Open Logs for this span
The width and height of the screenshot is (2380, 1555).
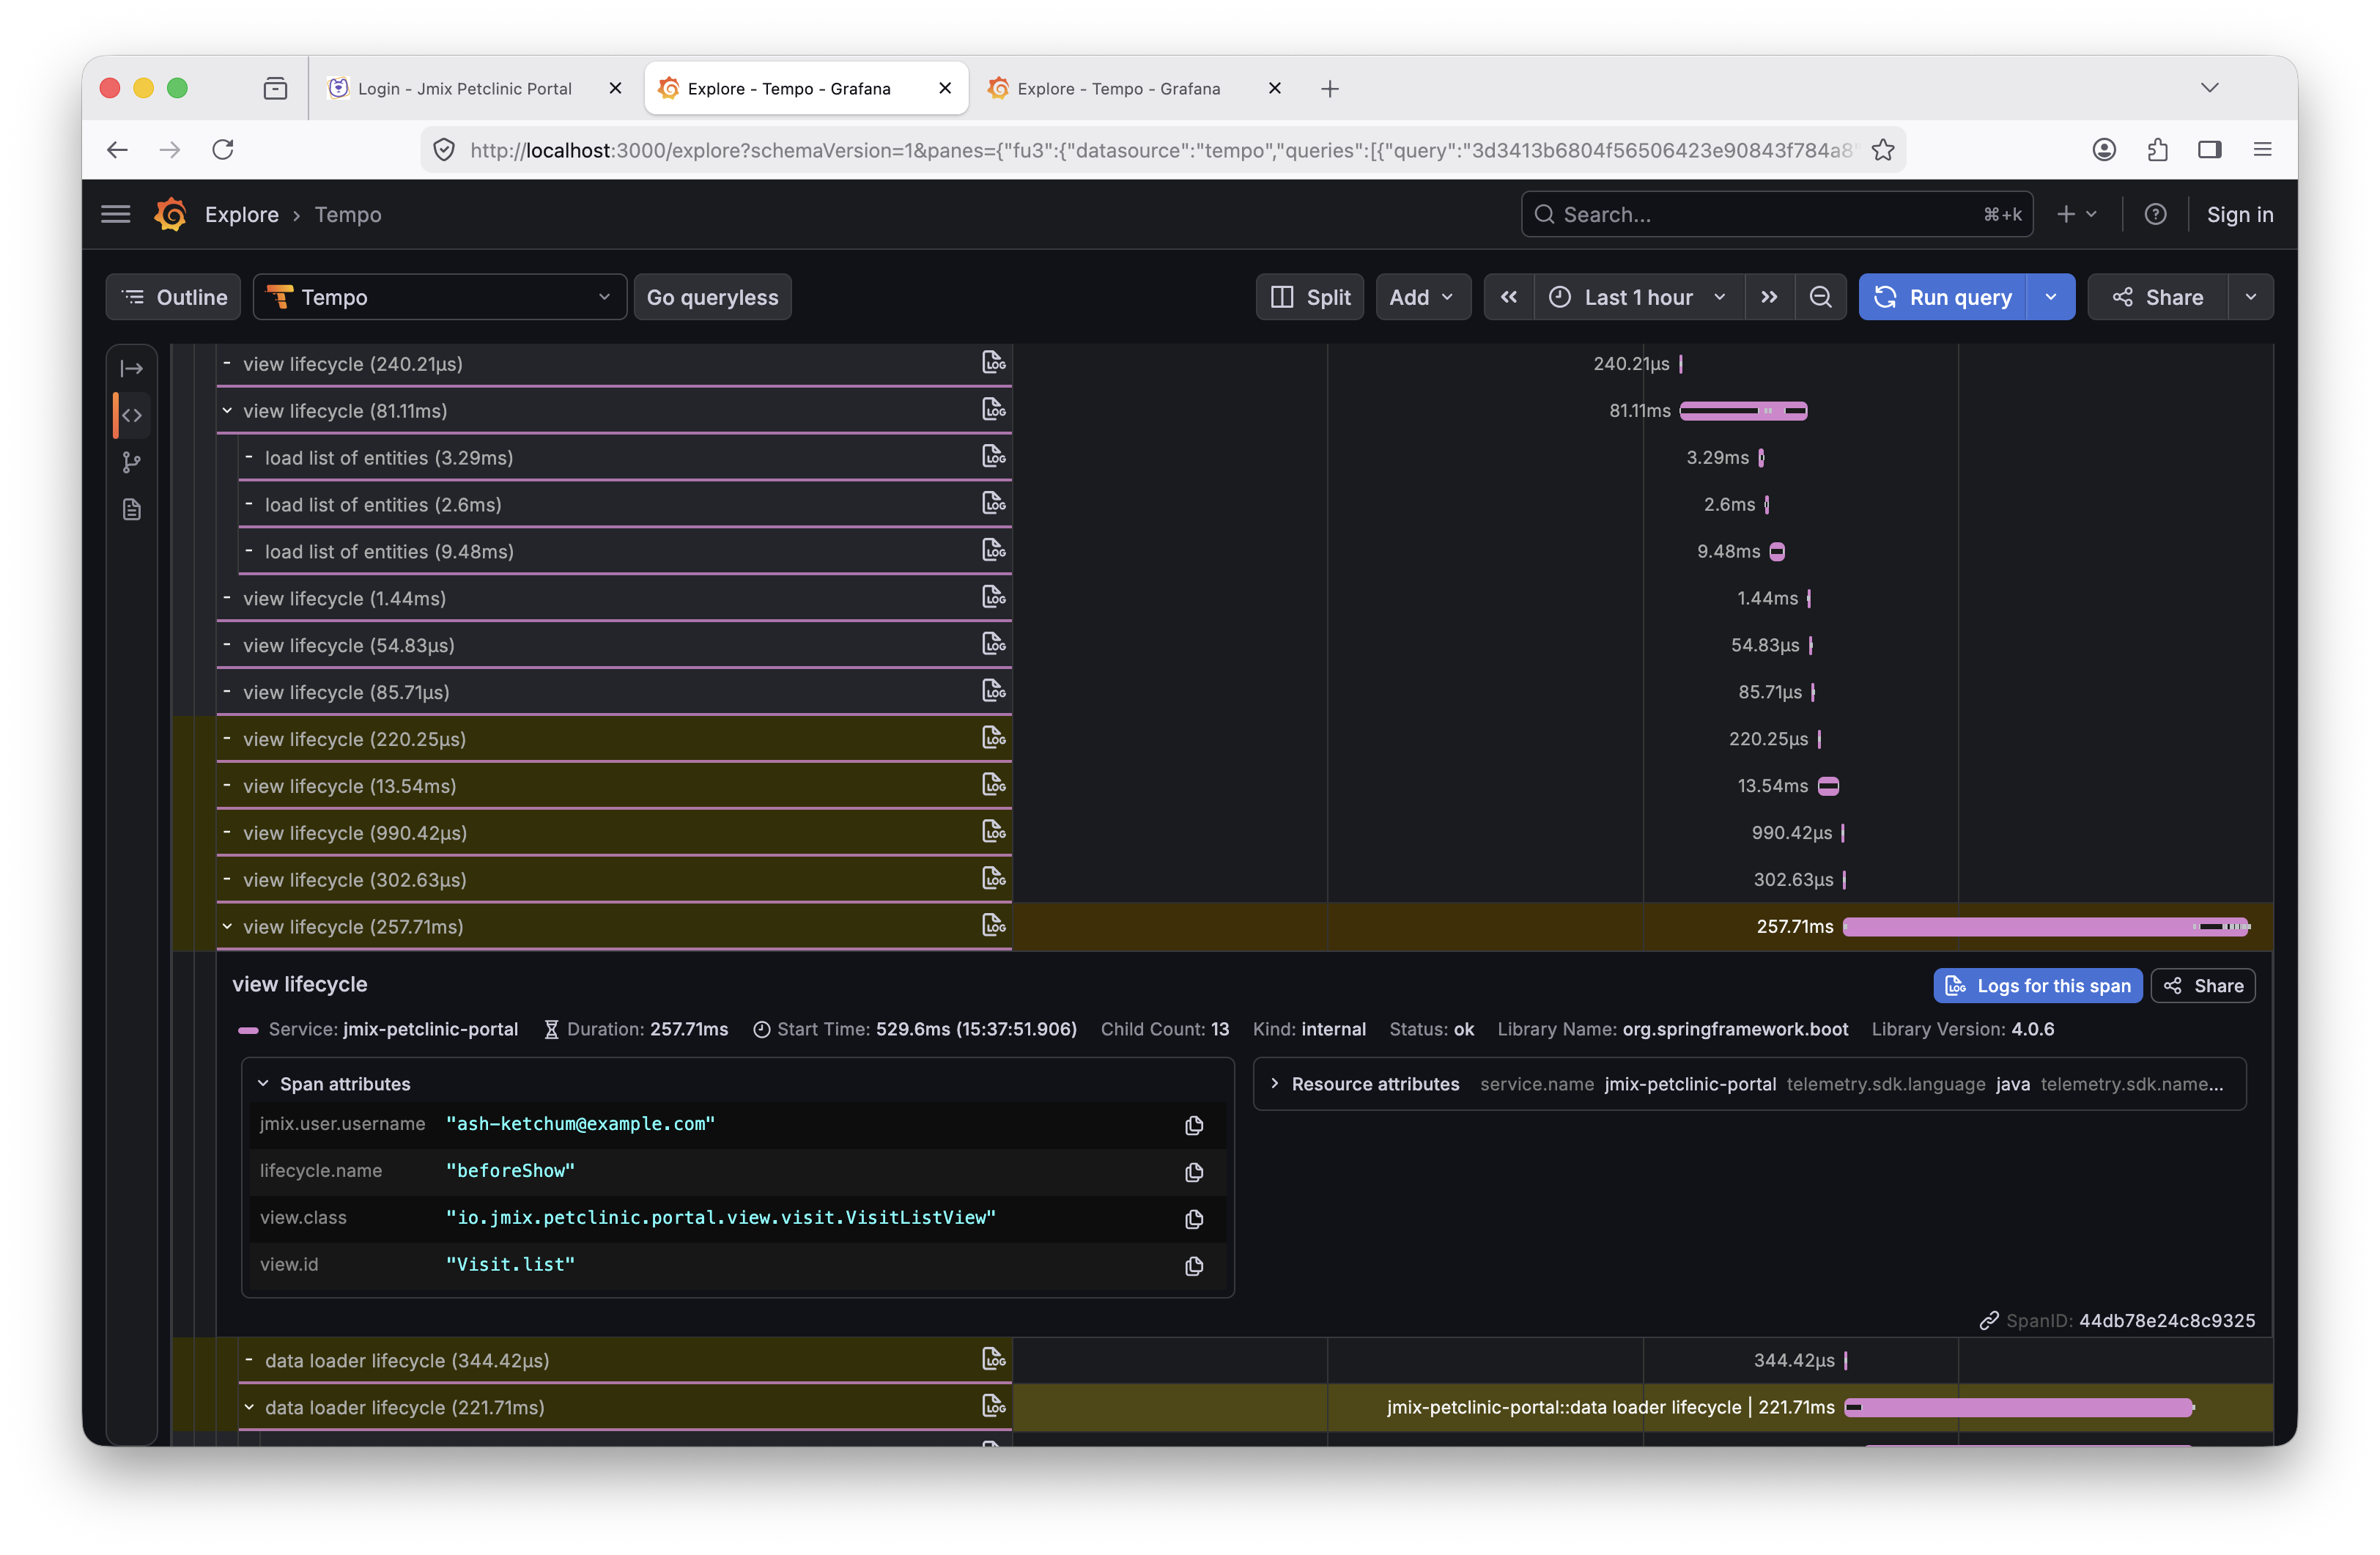click(2037, 985)
